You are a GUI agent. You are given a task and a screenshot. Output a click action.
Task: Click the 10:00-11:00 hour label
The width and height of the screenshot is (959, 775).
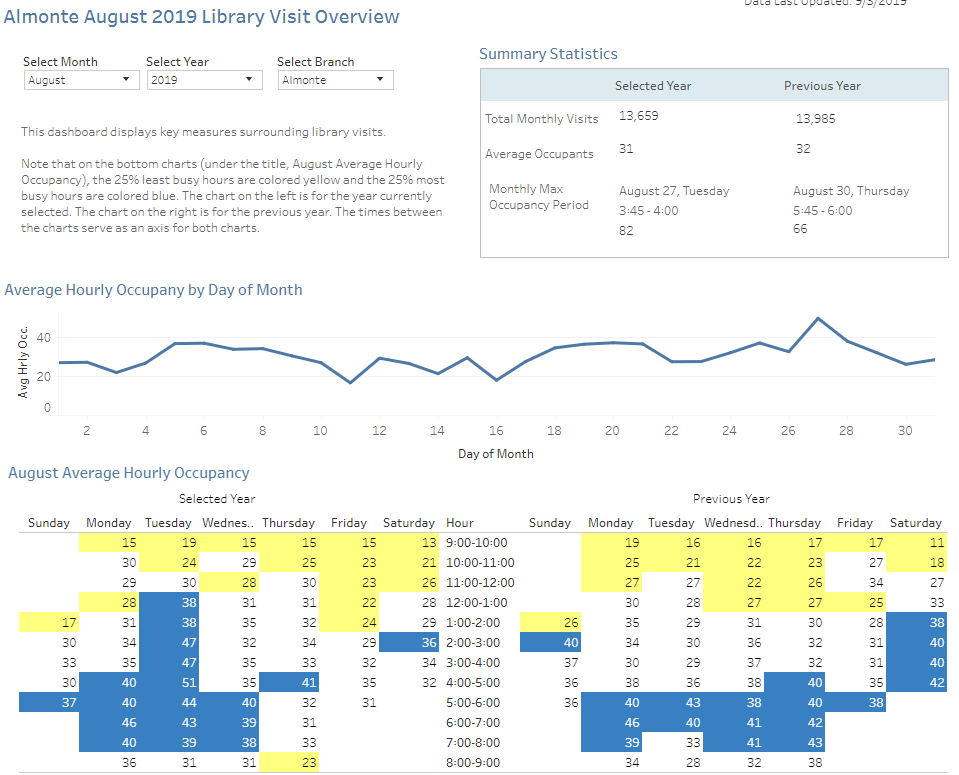point(480,563)
